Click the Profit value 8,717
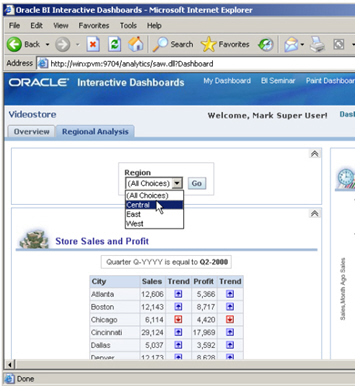 coord(206,307)
